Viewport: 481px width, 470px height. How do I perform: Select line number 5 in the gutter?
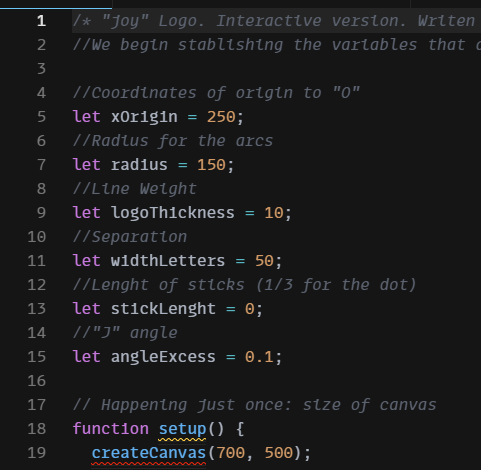(x=41, y=117)
